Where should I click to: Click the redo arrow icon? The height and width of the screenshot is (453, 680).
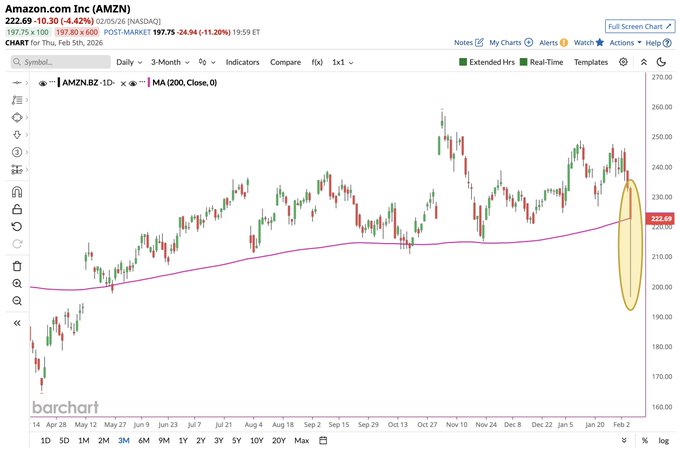tap(17, 244)
